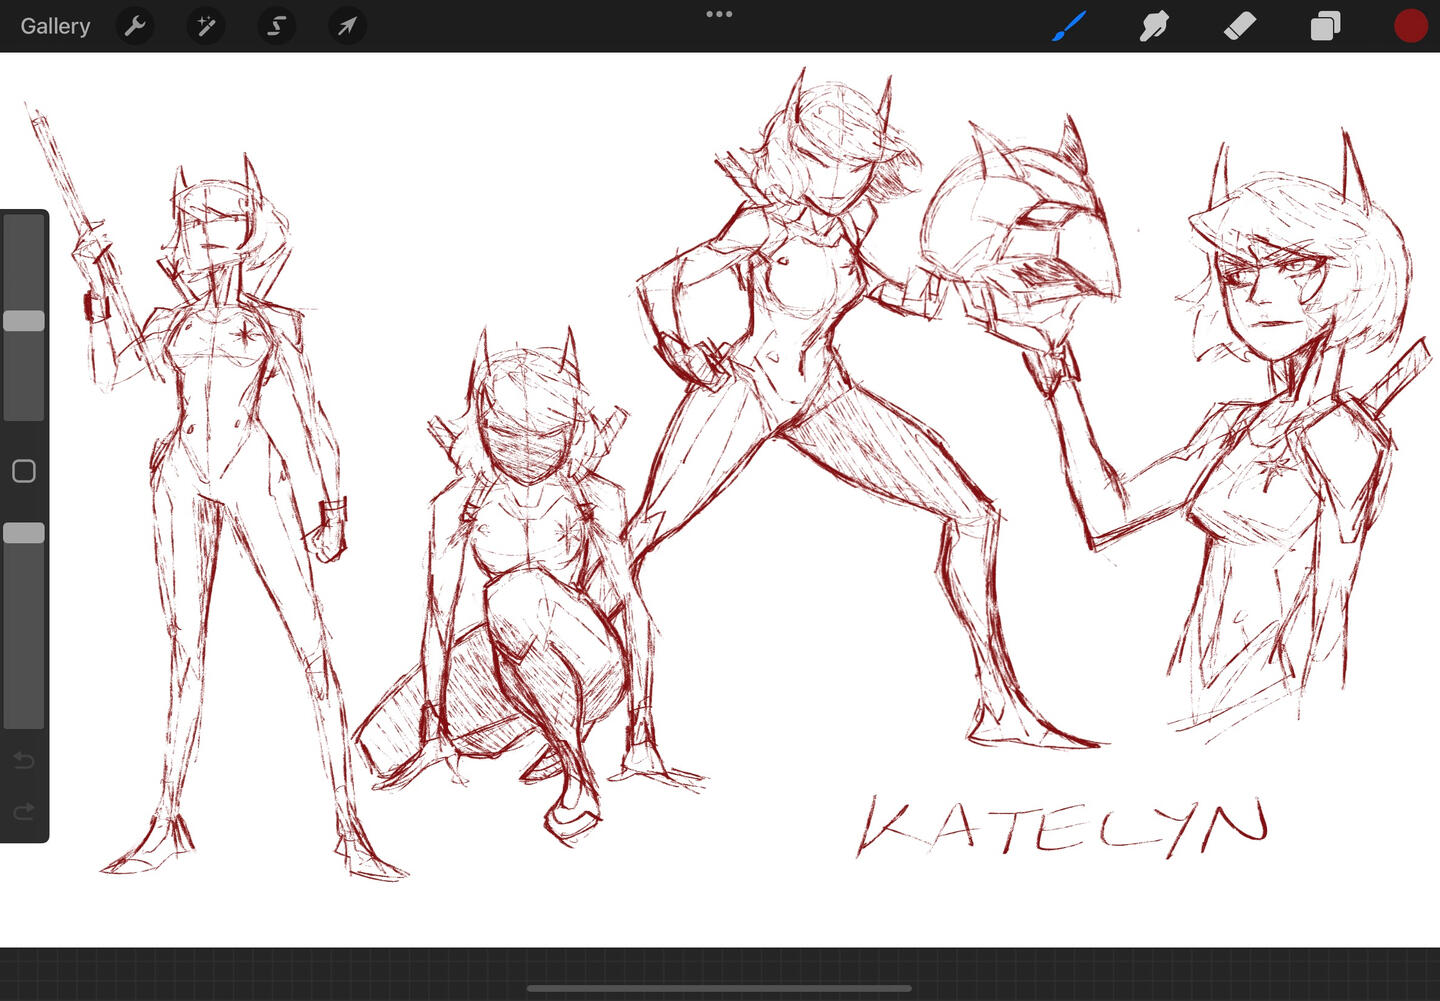The image size is (1440, 1001).
Task: Return to the Gallery
Action: pyautogui.click(x=55, y=26)
